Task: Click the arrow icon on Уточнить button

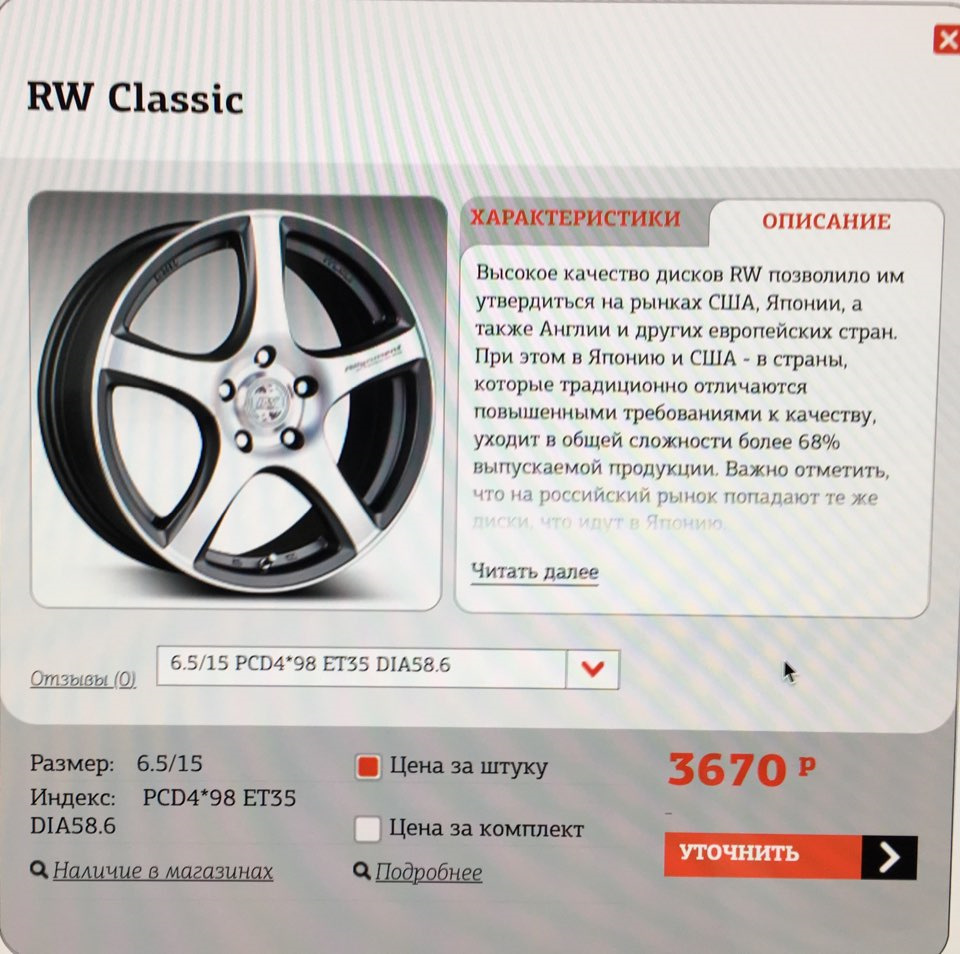Action: 889,857
